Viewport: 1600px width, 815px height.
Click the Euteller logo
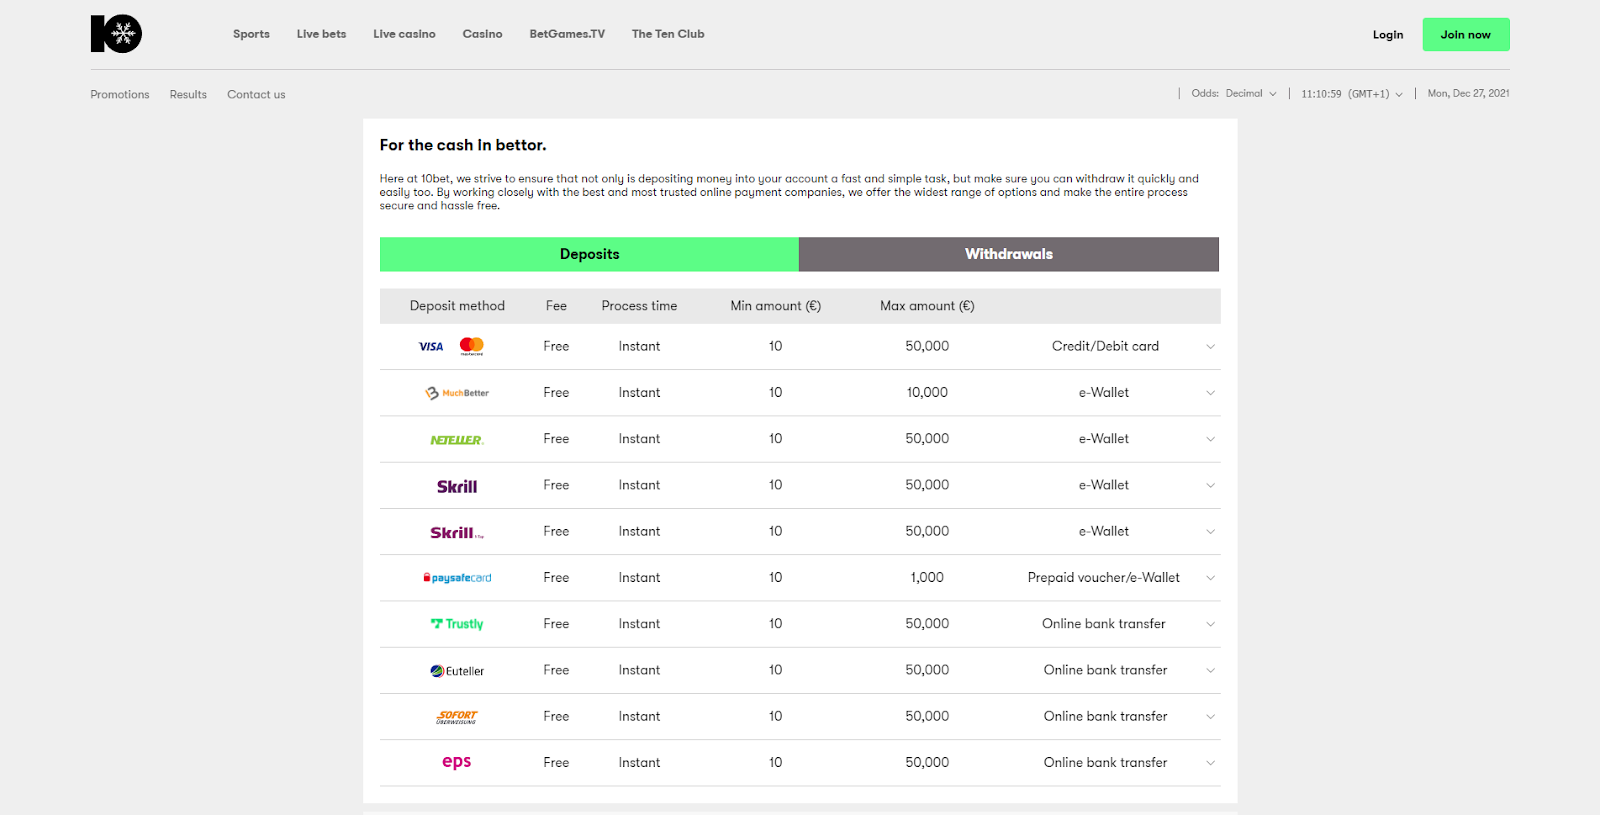coord(457,671)
